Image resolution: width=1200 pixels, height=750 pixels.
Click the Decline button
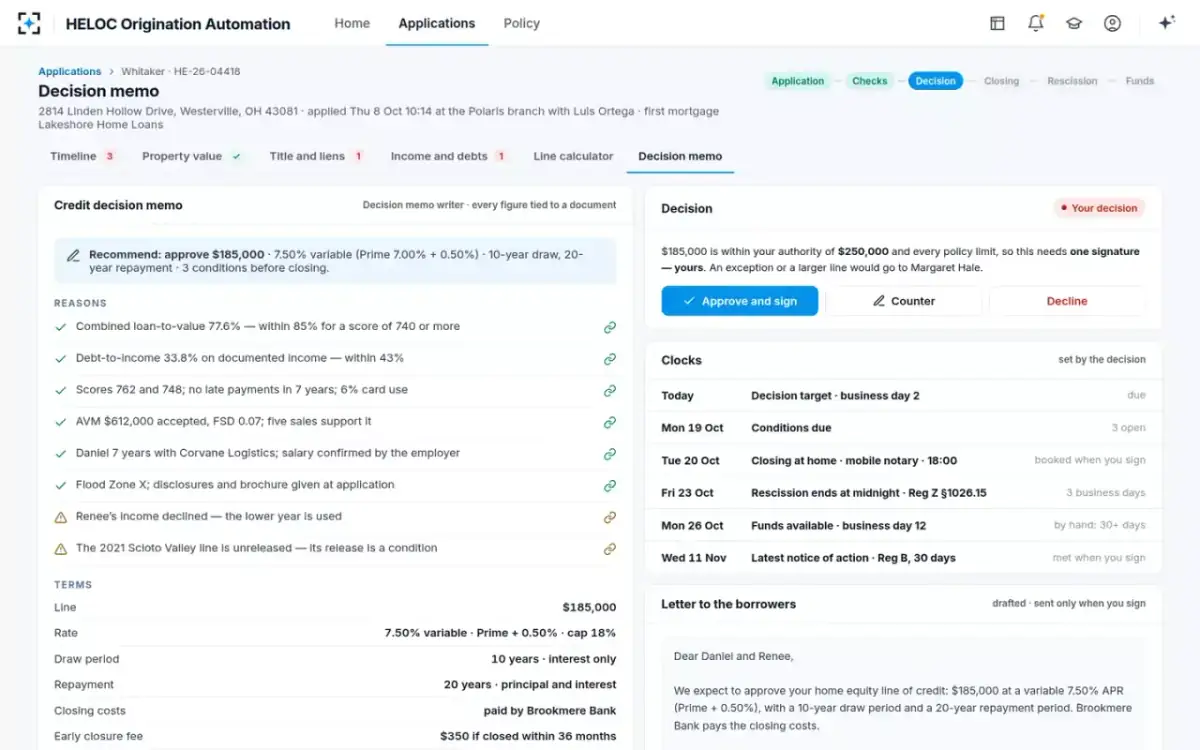coord(1067,301)
